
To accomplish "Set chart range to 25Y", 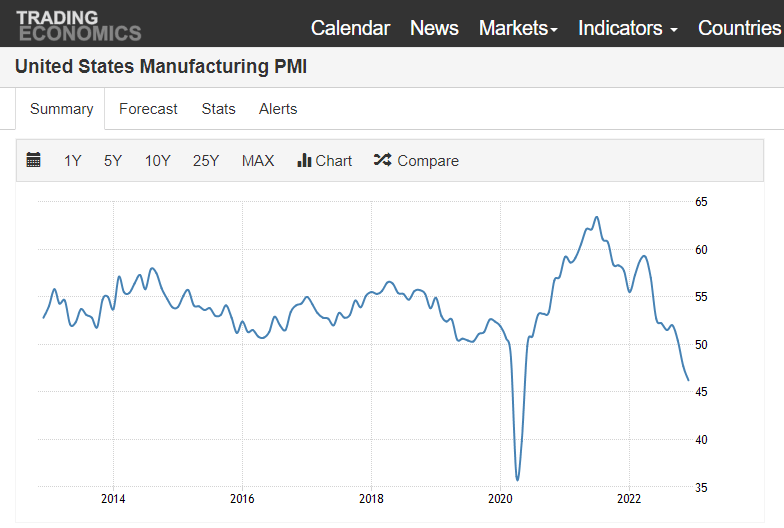I will click(206, 161).
